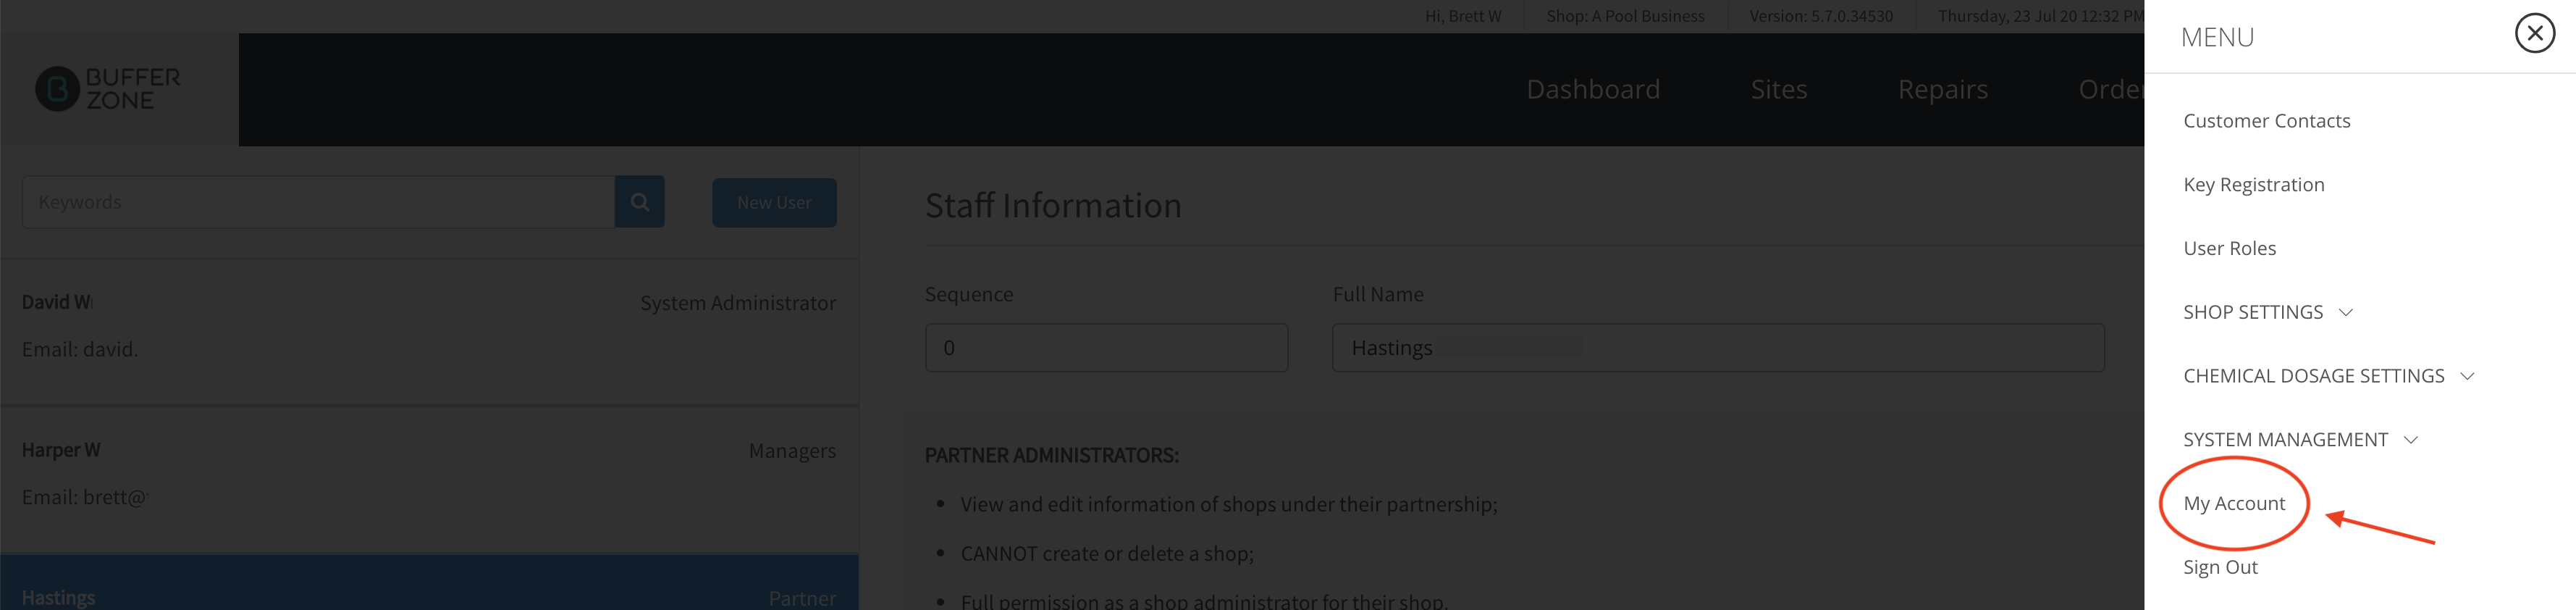2576x610 pixels.
Task: Click the Sequence input field
Action: (x=1106, y=348)
